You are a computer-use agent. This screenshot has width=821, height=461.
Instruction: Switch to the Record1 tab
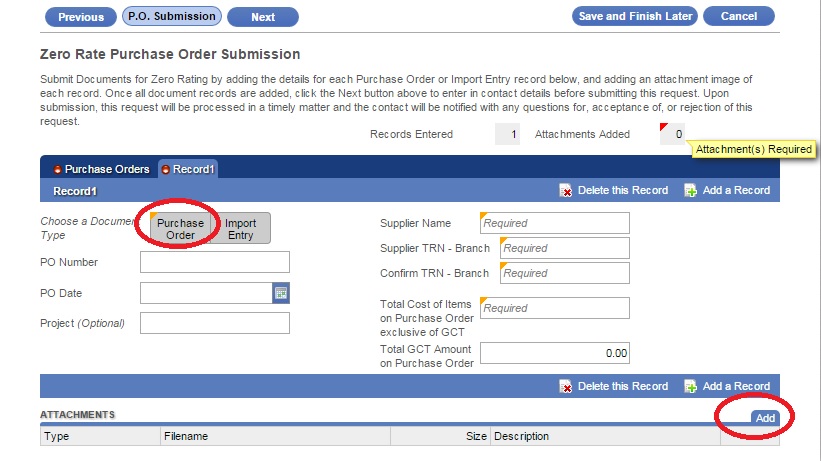click(188, 169)
